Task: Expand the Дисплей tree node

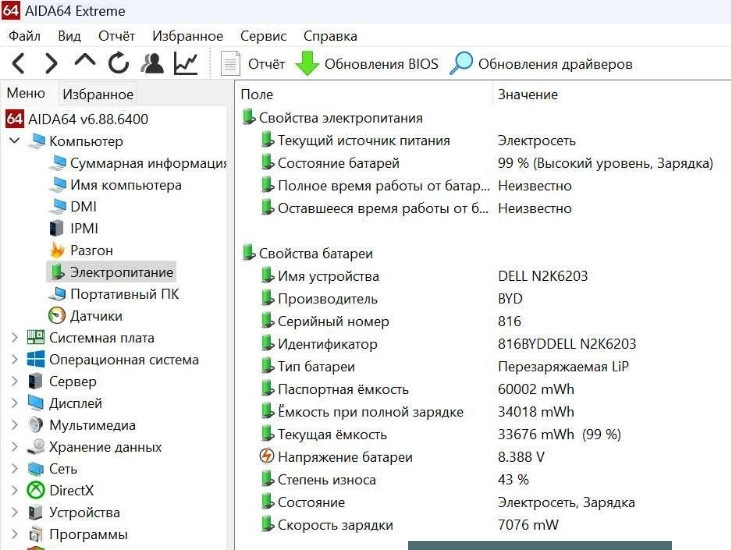Action: point(14,403)
